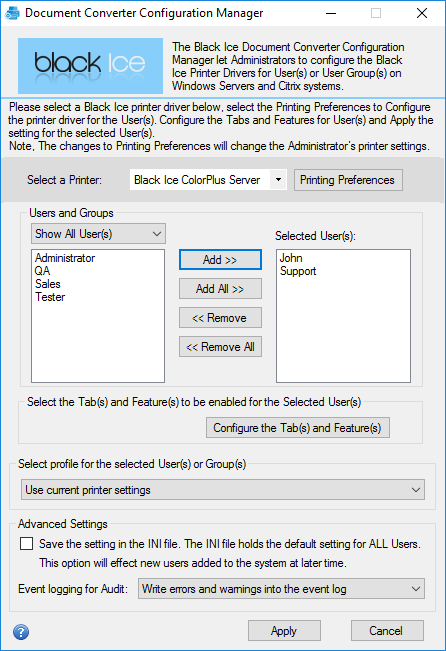Click the blue help question mark icon
The width and height of the screenshot is (446, 651).
[21, 632]
